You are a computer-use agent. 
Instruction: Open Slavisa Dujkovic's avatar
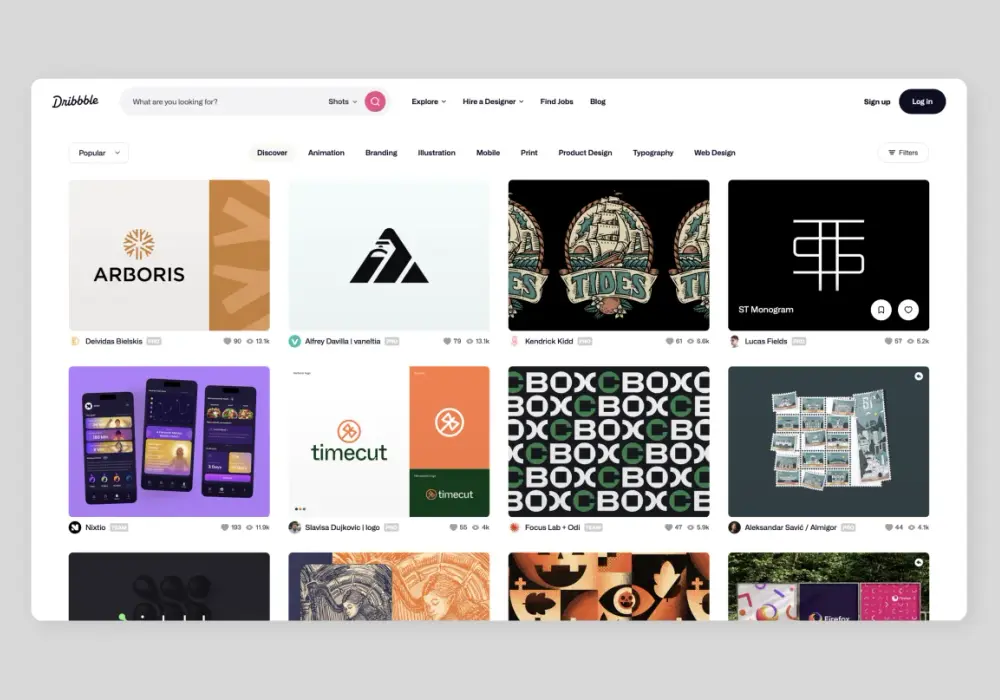(x=295, y=527)
